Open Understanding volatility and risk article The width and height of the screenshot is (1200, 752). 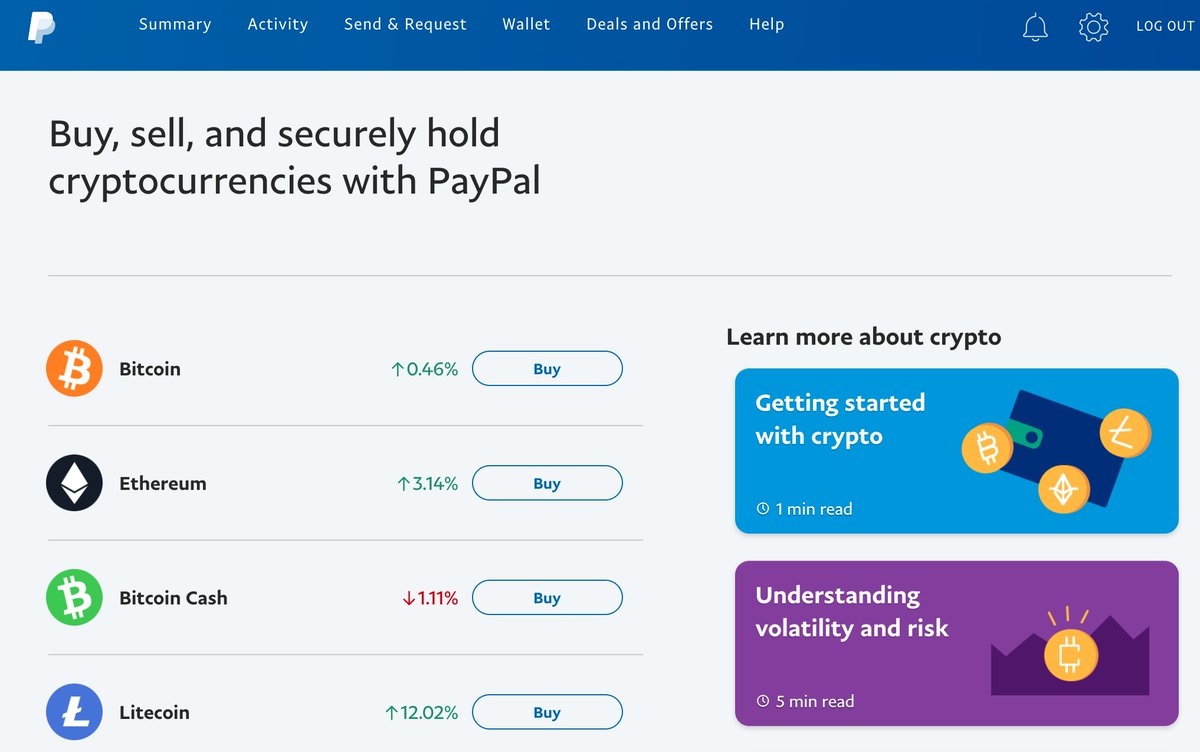click(956, 643)
